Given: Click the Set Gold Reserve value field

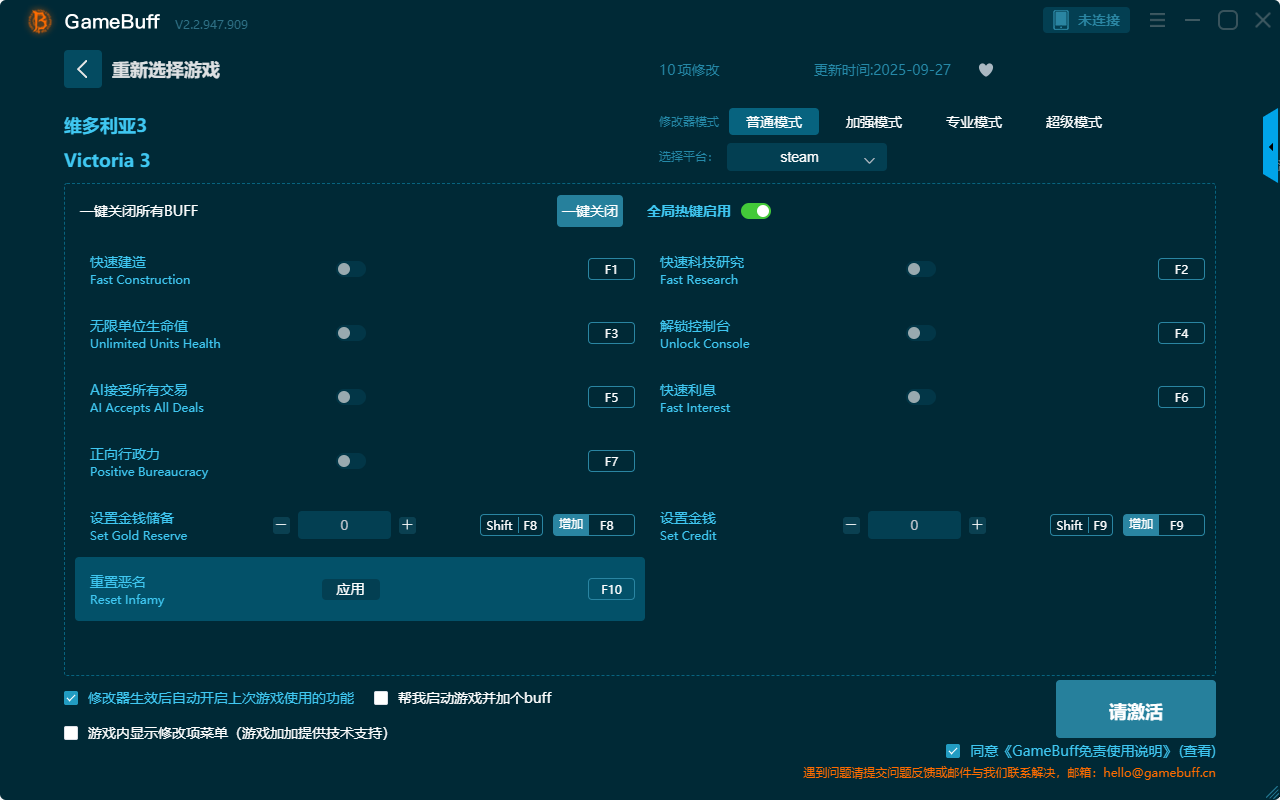Looking at the screenshot, I should tap(344, 525).
